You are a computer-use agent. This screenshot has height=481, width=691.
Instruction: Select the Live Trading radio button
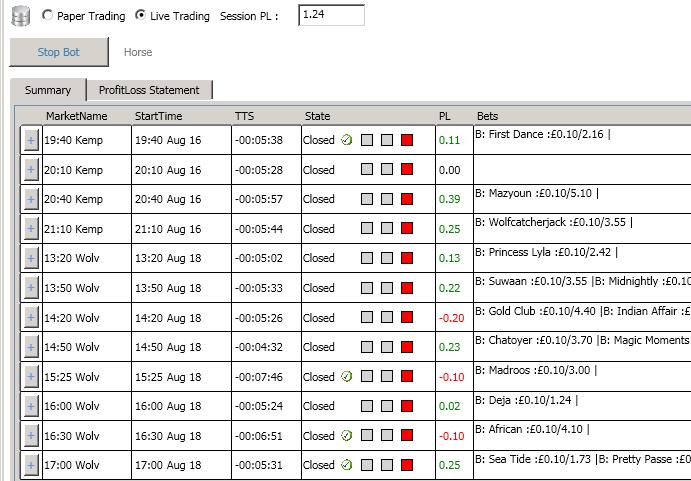click(x=140, y=15)
